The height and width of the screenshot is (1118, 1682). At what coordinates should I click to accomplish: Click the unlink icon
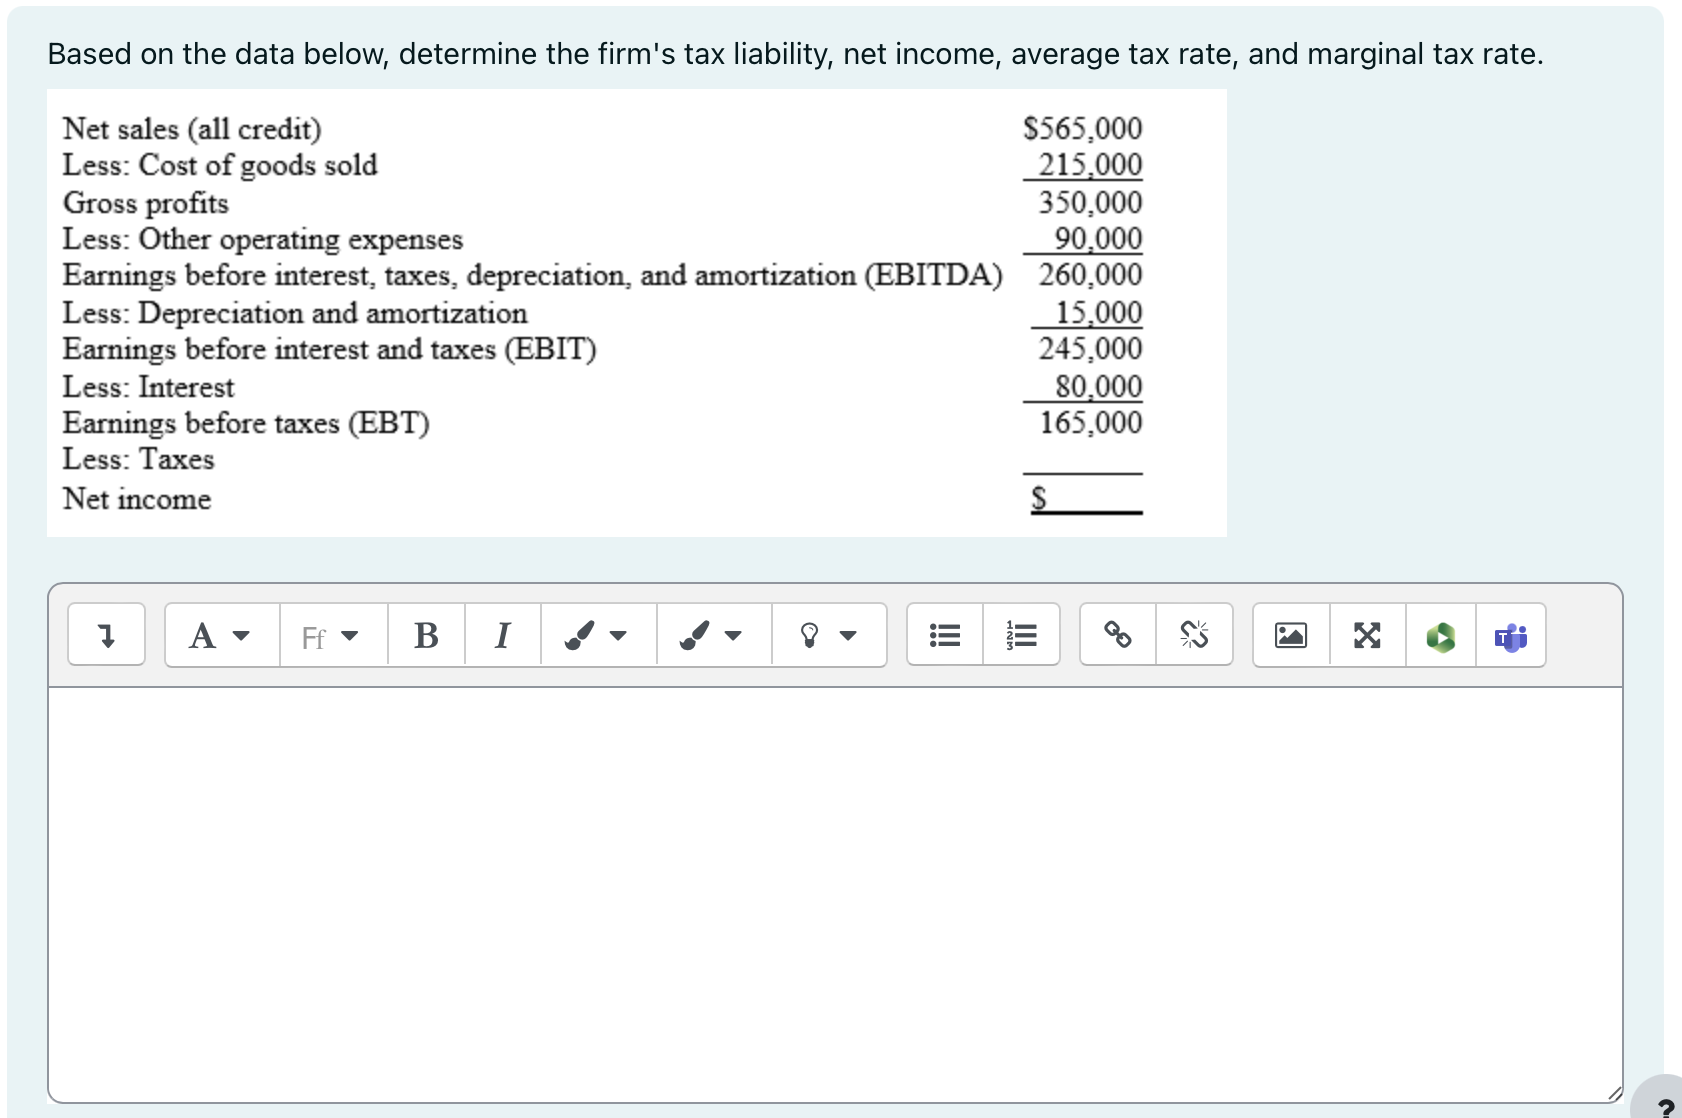tap(1196, 635)
